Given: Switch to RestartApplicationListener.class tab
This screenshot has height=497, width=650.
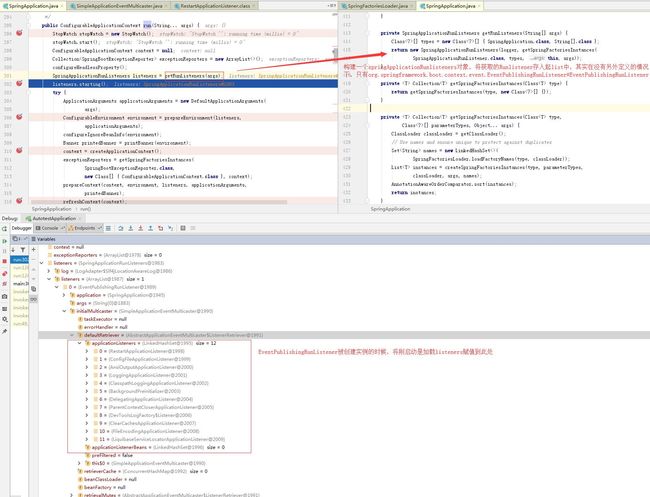Looking at the screenshot, I should tap(215, 6).
